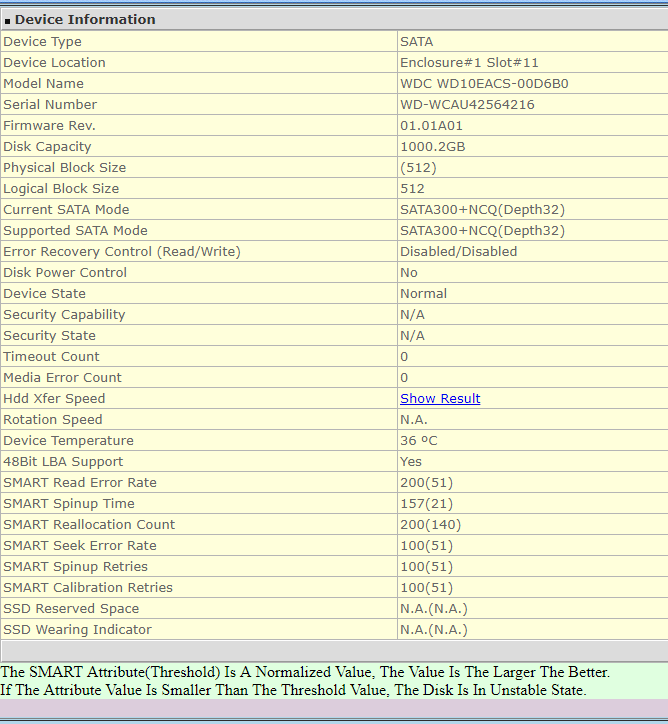668x724 pixels.
Task: Select SMART Seek Error Rate value 100(51)
Action: coord(427,546)
